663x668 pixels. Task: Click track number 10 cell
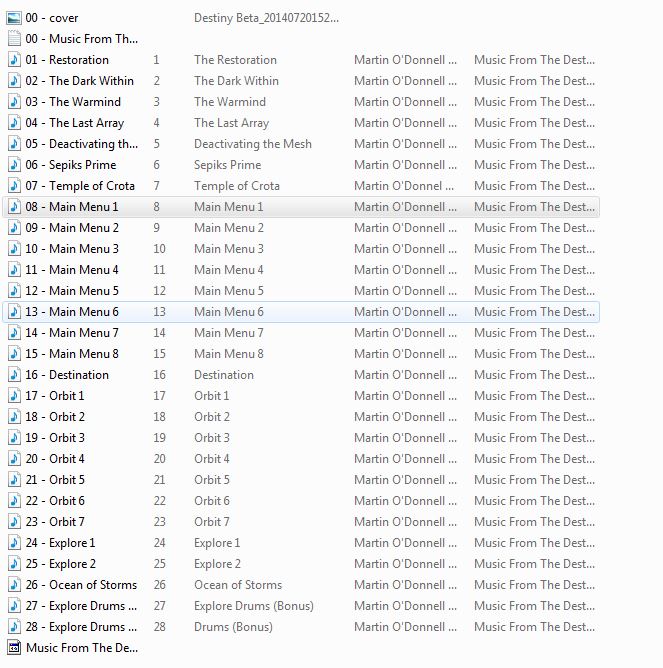[159, 249]
